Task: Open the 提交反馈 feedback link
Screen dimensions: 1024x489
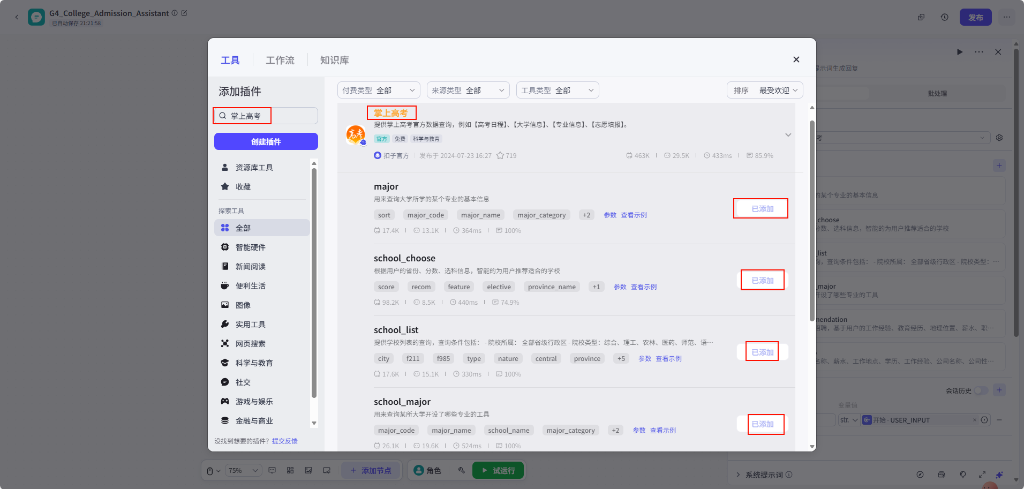Action: 285,441
